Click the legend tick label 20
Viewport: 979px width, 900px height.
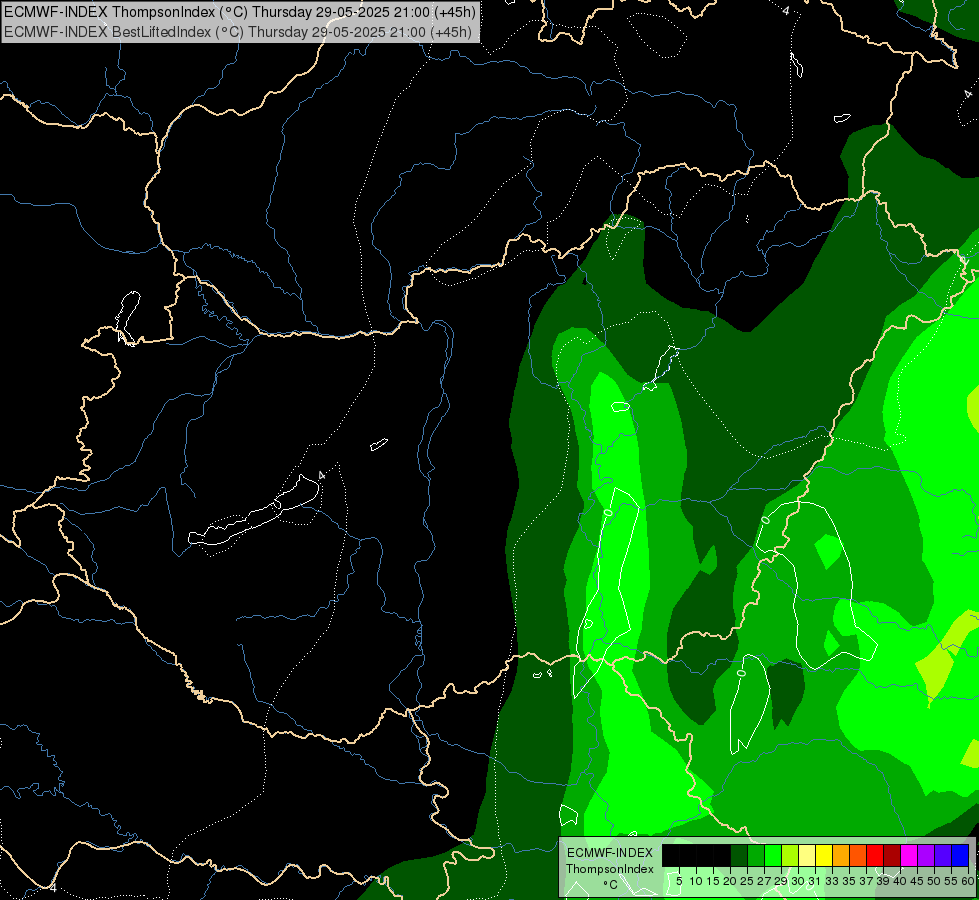point(730,881)
